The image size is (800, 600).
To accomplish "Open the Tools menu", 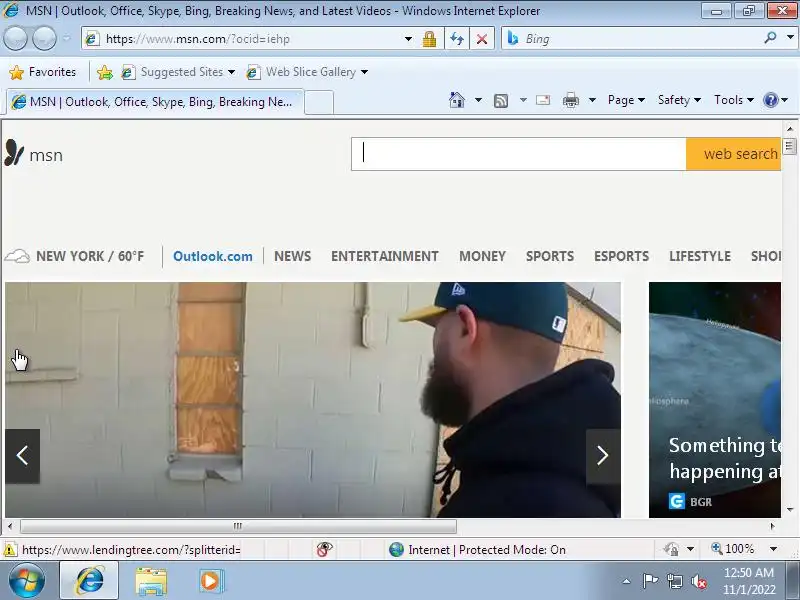I will 734,100.
